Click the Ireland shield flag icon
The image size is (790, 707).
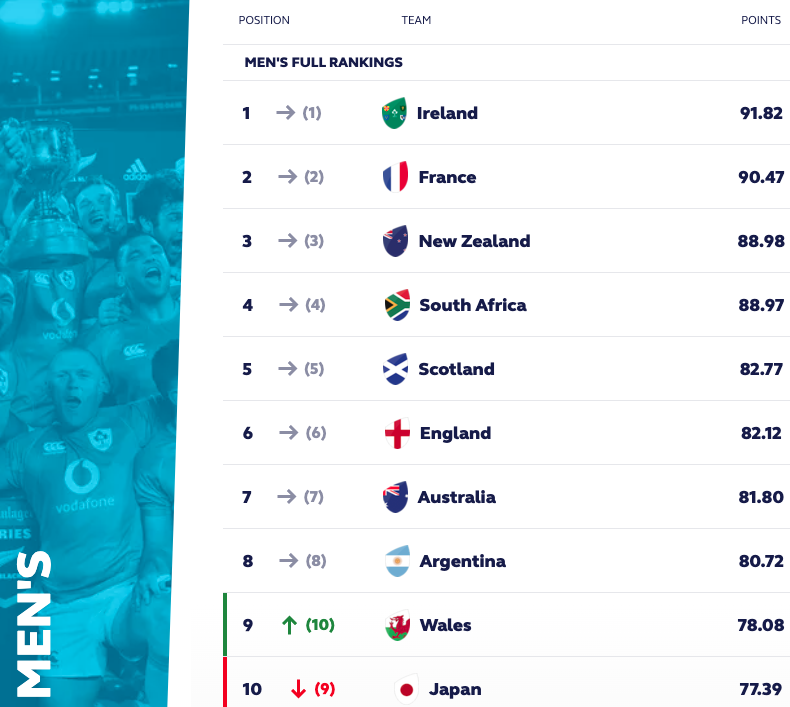tap(394, 113)
